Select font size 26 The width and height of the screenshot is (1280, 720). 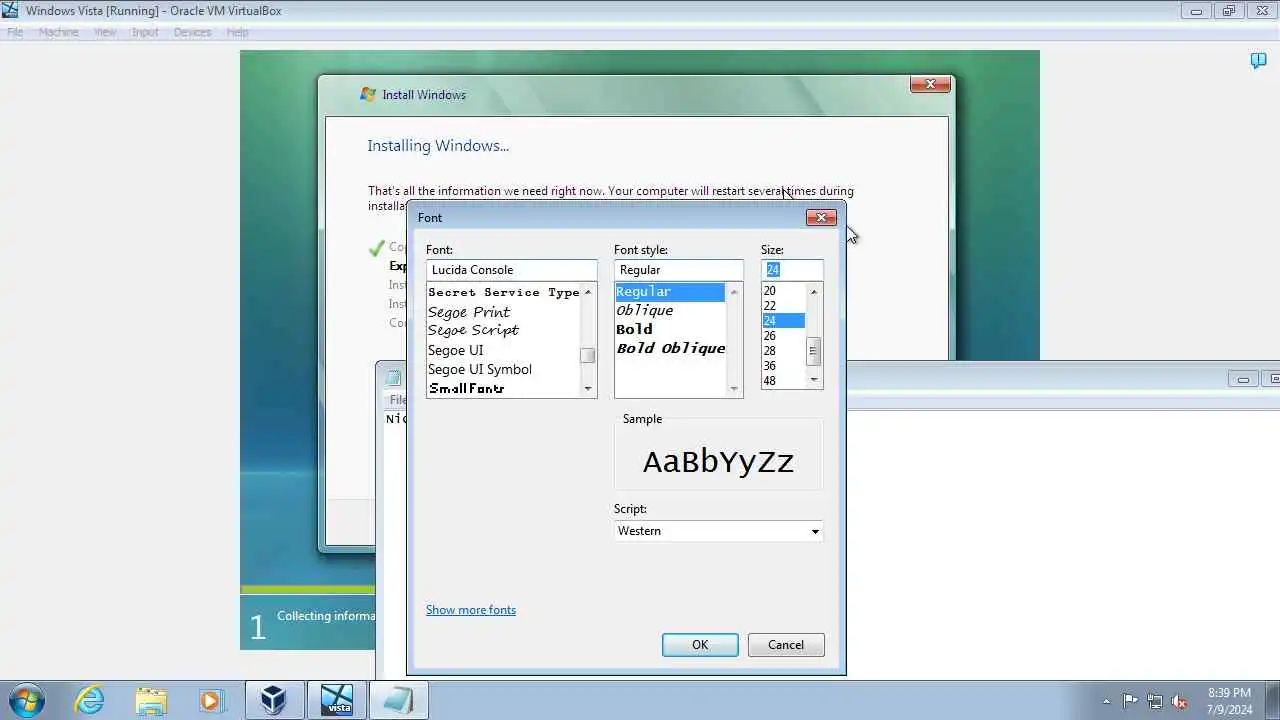pos(783,336)
